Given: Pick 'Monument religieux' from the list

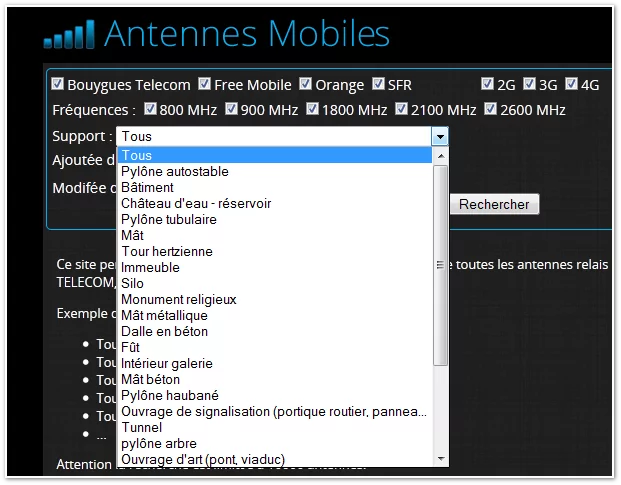Looking at the screenshot, I should 179,299.
